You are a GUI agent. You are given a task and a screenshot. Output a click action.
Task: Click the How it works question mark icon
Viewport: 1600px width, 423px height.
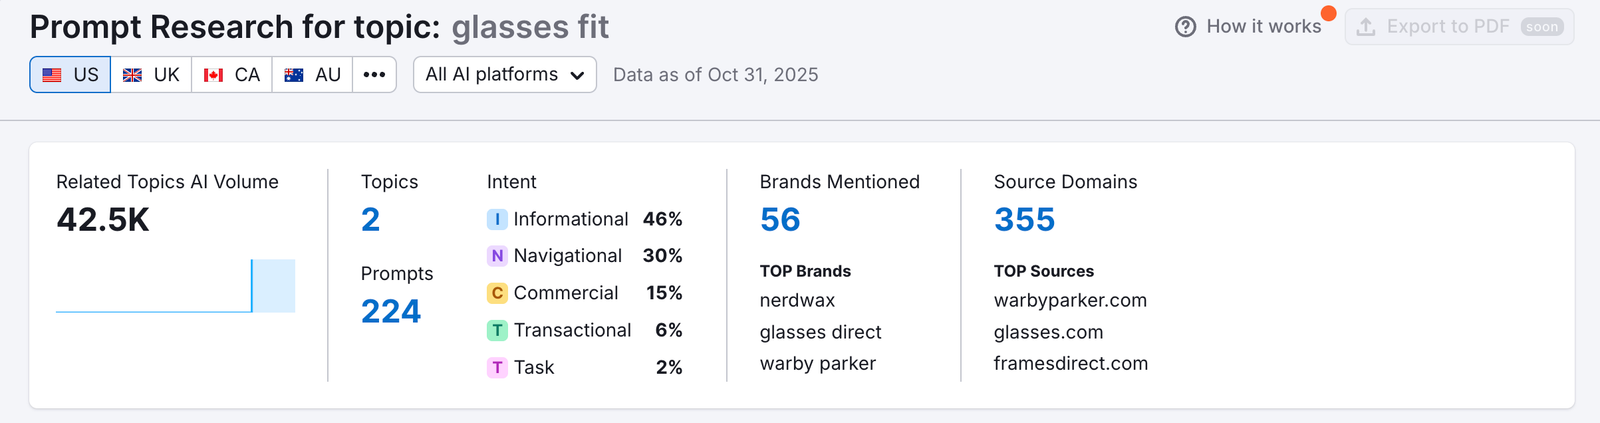point(1185,27)
